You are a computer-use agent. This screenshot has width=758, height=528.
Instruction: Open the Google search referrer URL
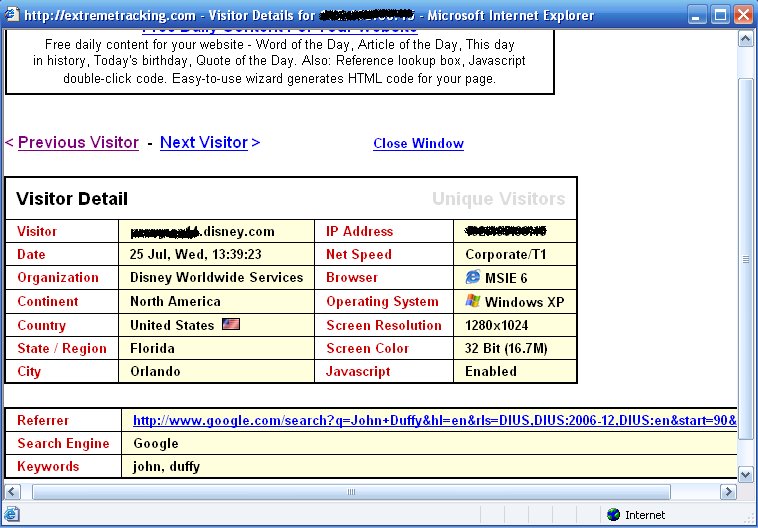[x=435, y=420]
